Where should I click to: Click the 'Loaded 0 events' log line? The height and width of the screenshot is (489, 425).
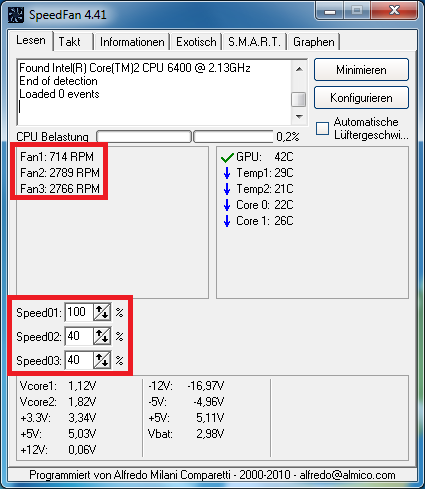click(x=59, y=94)
